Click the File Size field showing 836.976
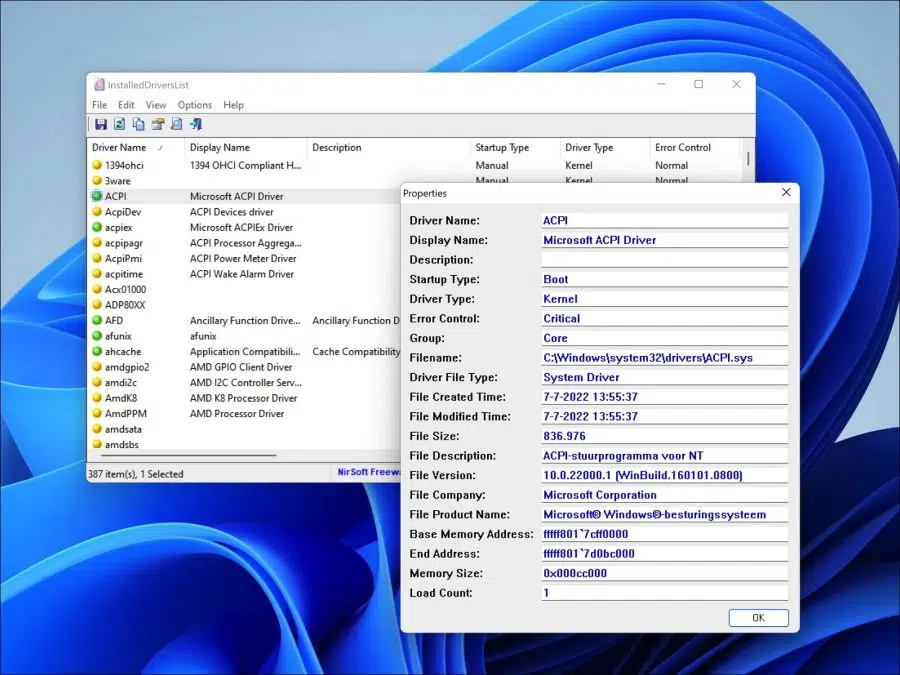Image resolution: width=900 pixels, height=675 pixels. tap(665, 436)
